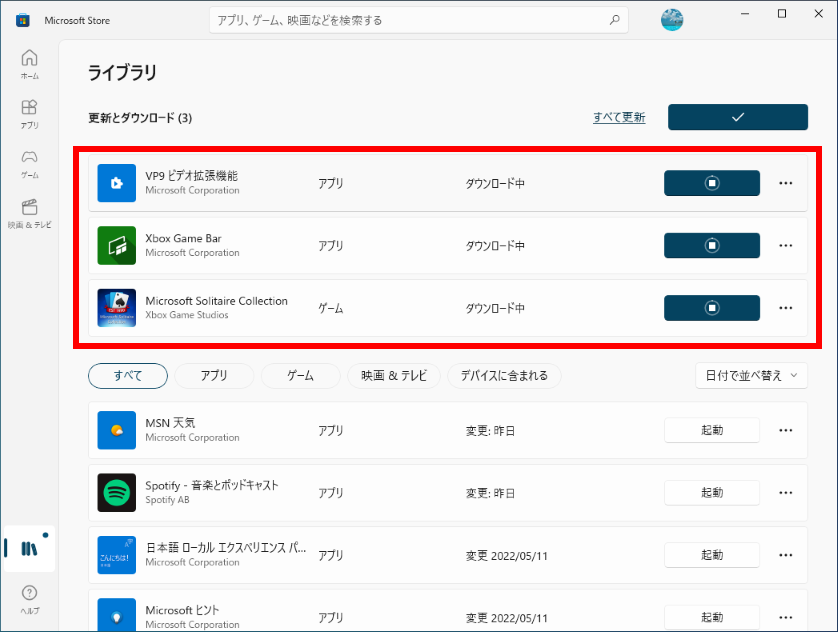Open the user profile avatar
This screenshot has height=632, width=838.
click(x=672, y=20)
